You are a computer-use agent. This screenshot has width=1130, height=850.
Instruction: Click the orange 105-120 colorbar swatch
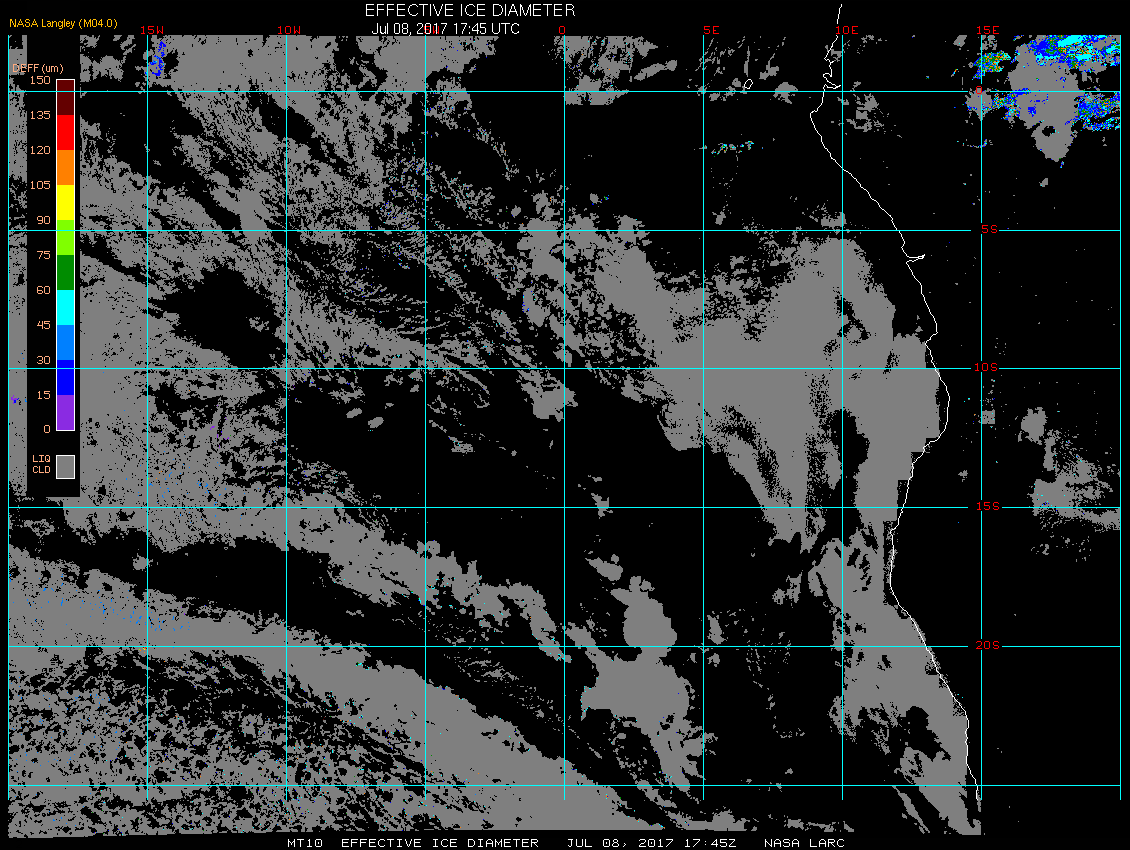tap(66, 167)
